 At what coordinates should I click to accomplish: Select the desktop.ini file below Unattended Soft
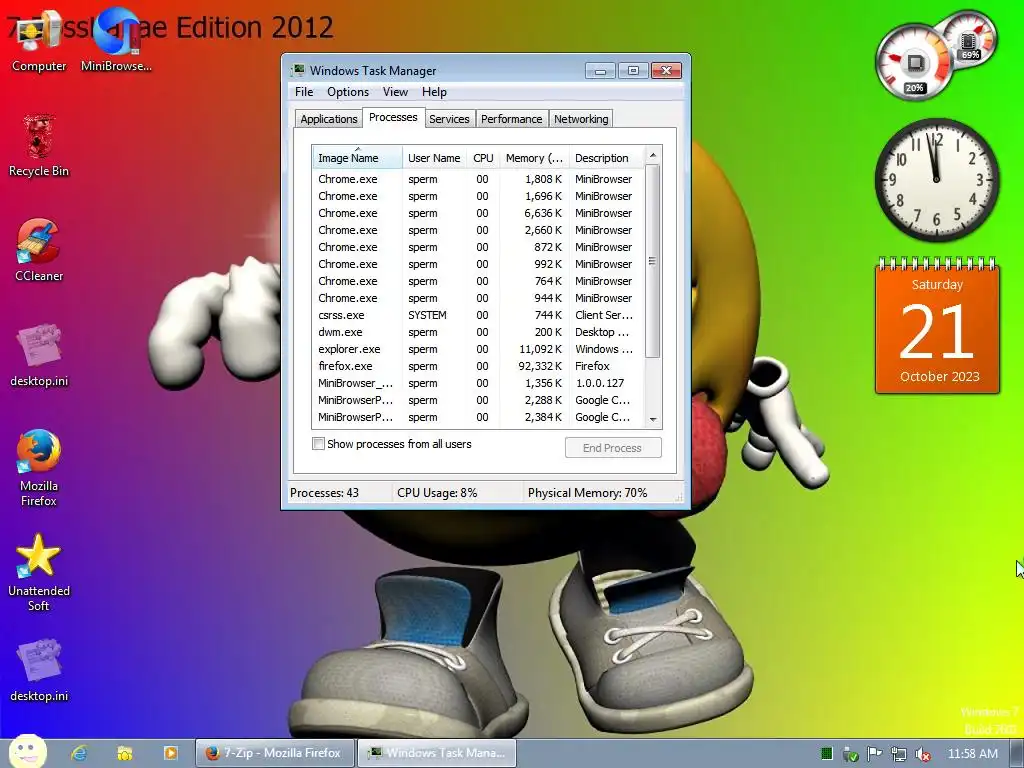point(39,671)
